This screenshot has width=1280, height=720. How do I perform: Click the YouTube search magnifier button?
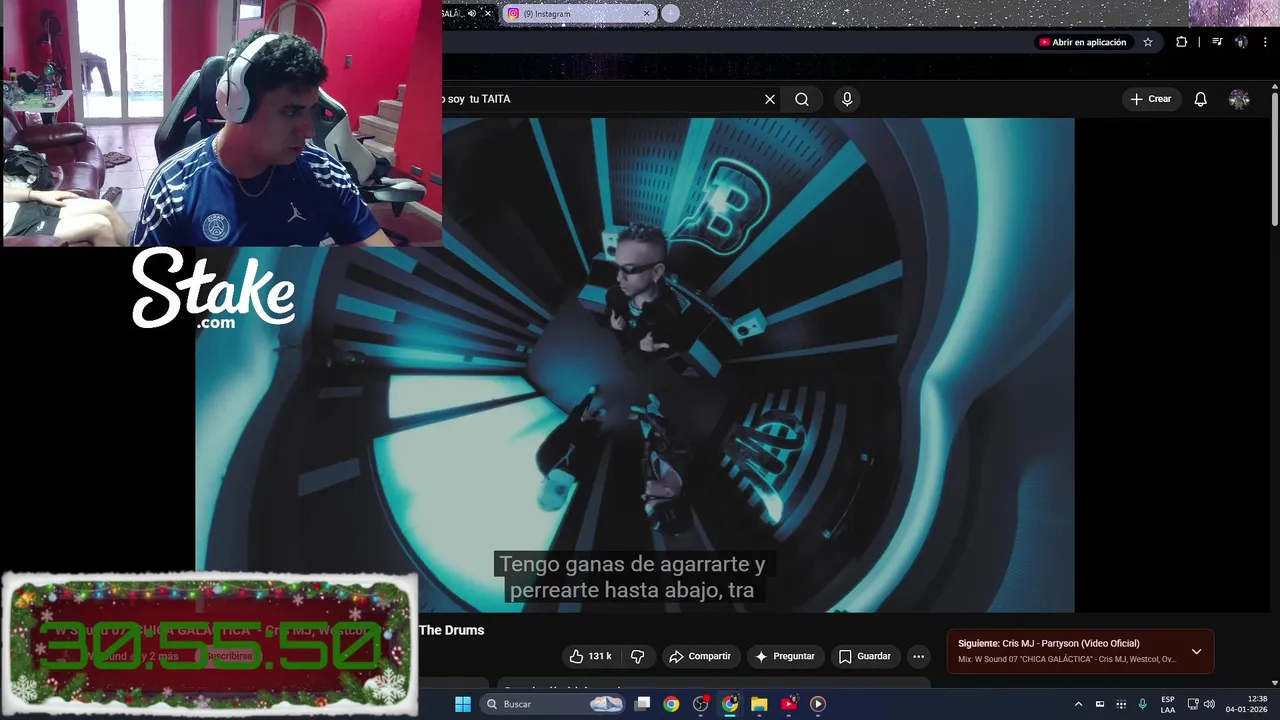point(802,99)
